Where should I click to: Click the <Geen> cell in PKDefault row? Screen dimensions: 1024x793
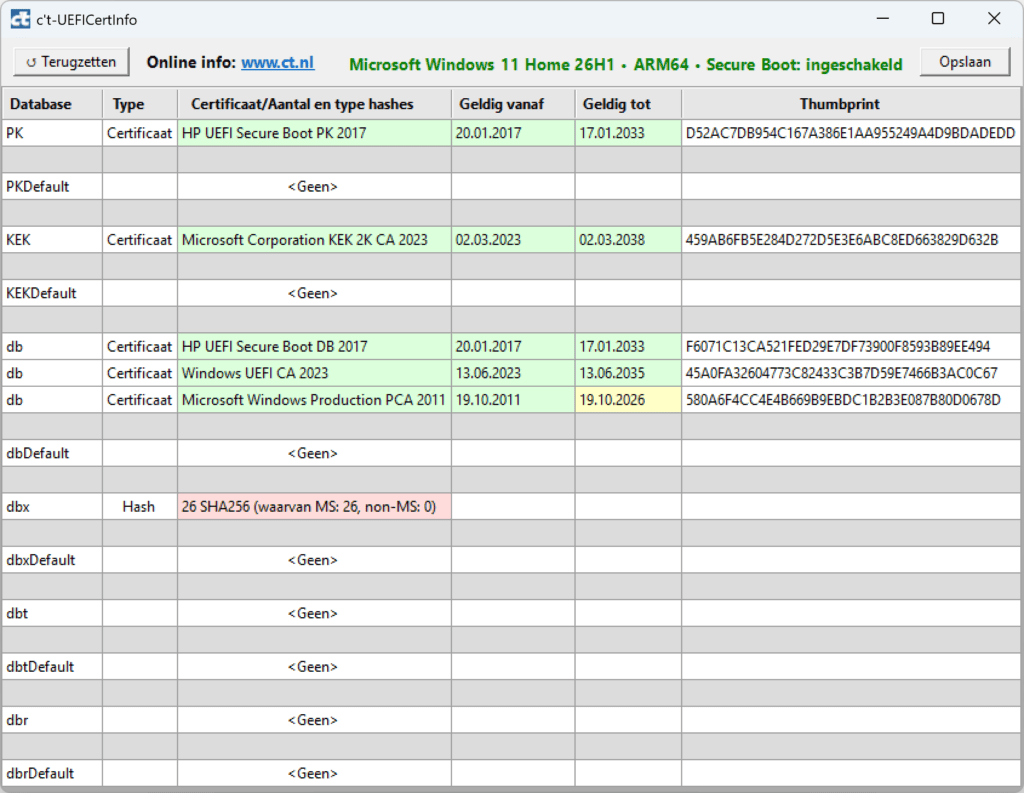(314, 186)
